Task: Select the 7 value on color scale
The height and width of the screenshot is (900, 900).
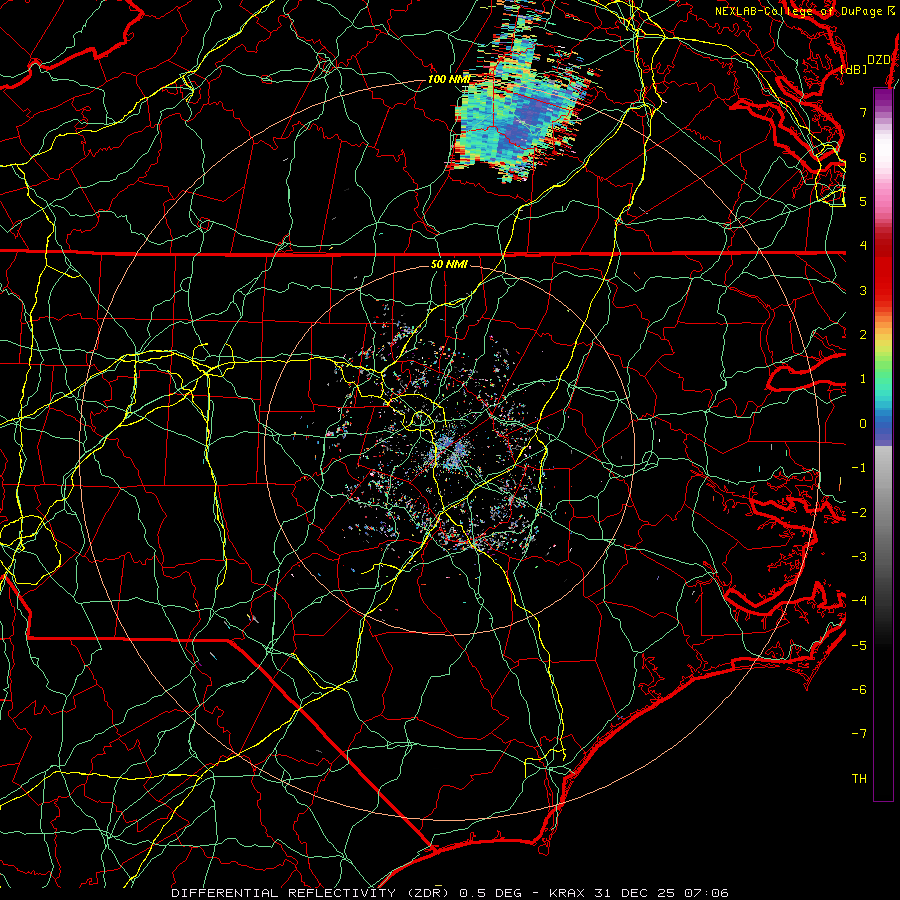Action: pos(863,112)
